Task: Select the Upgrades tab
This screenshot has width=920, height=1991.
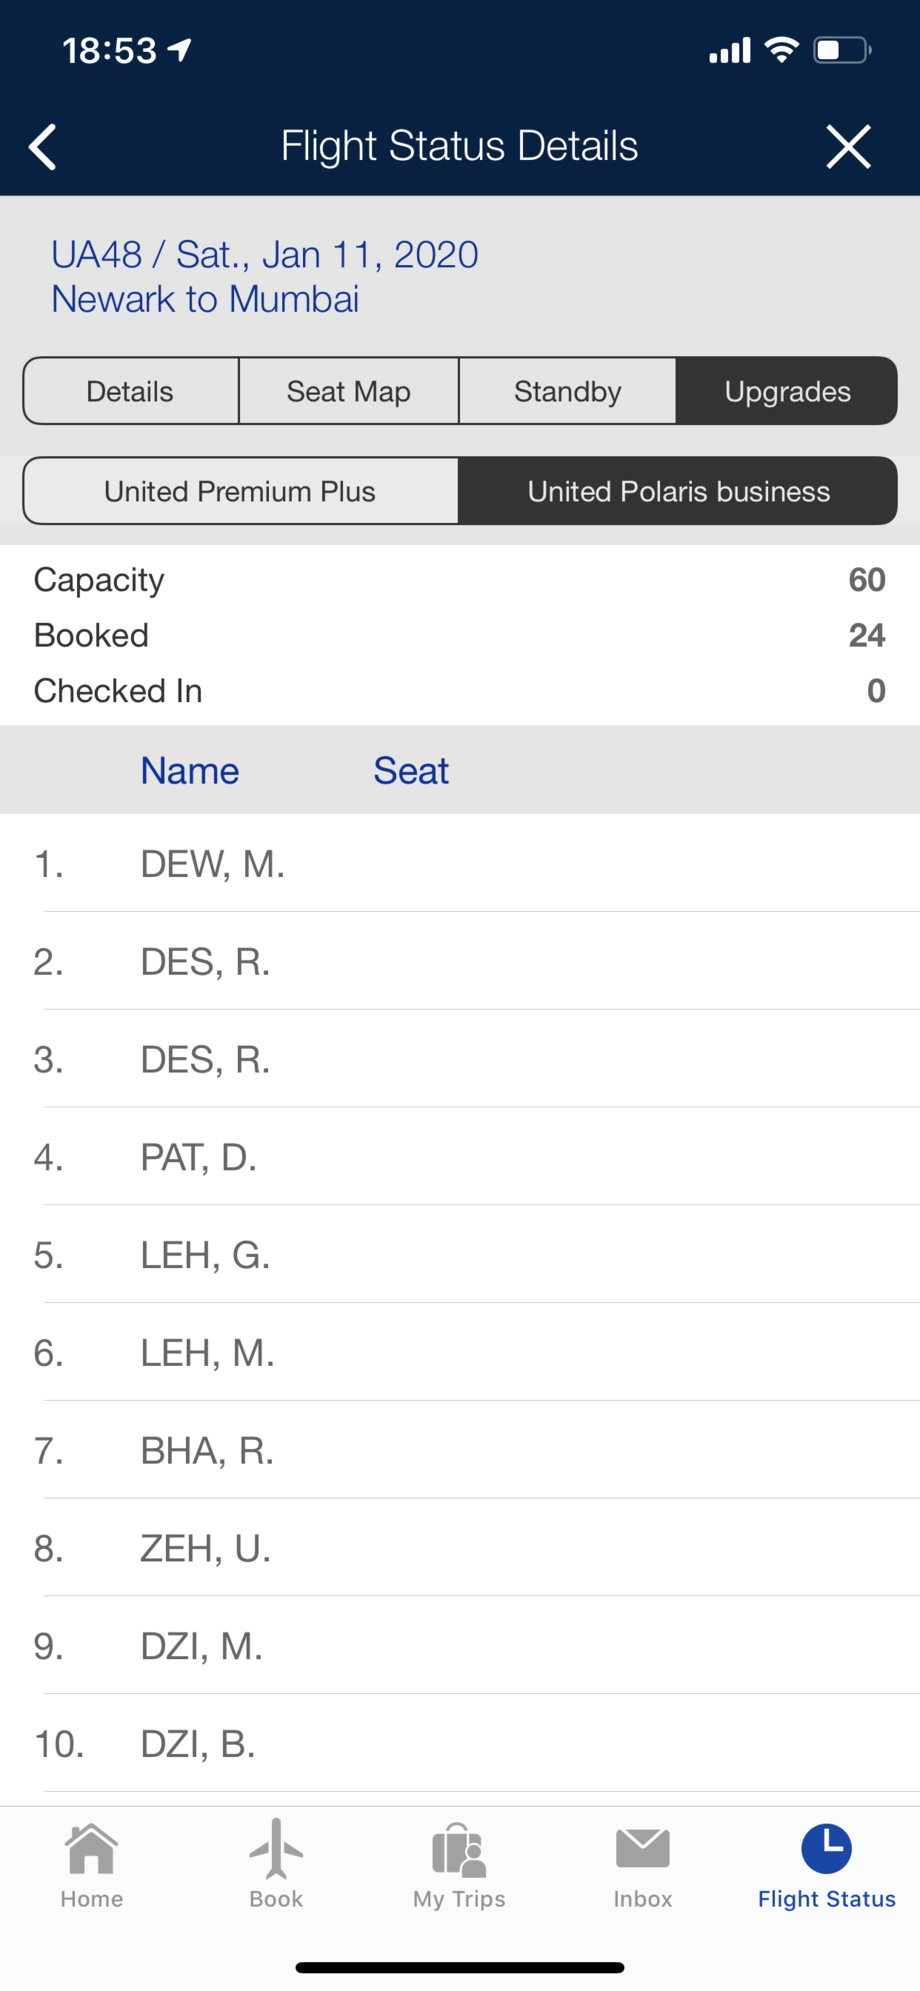Action: 787,391
